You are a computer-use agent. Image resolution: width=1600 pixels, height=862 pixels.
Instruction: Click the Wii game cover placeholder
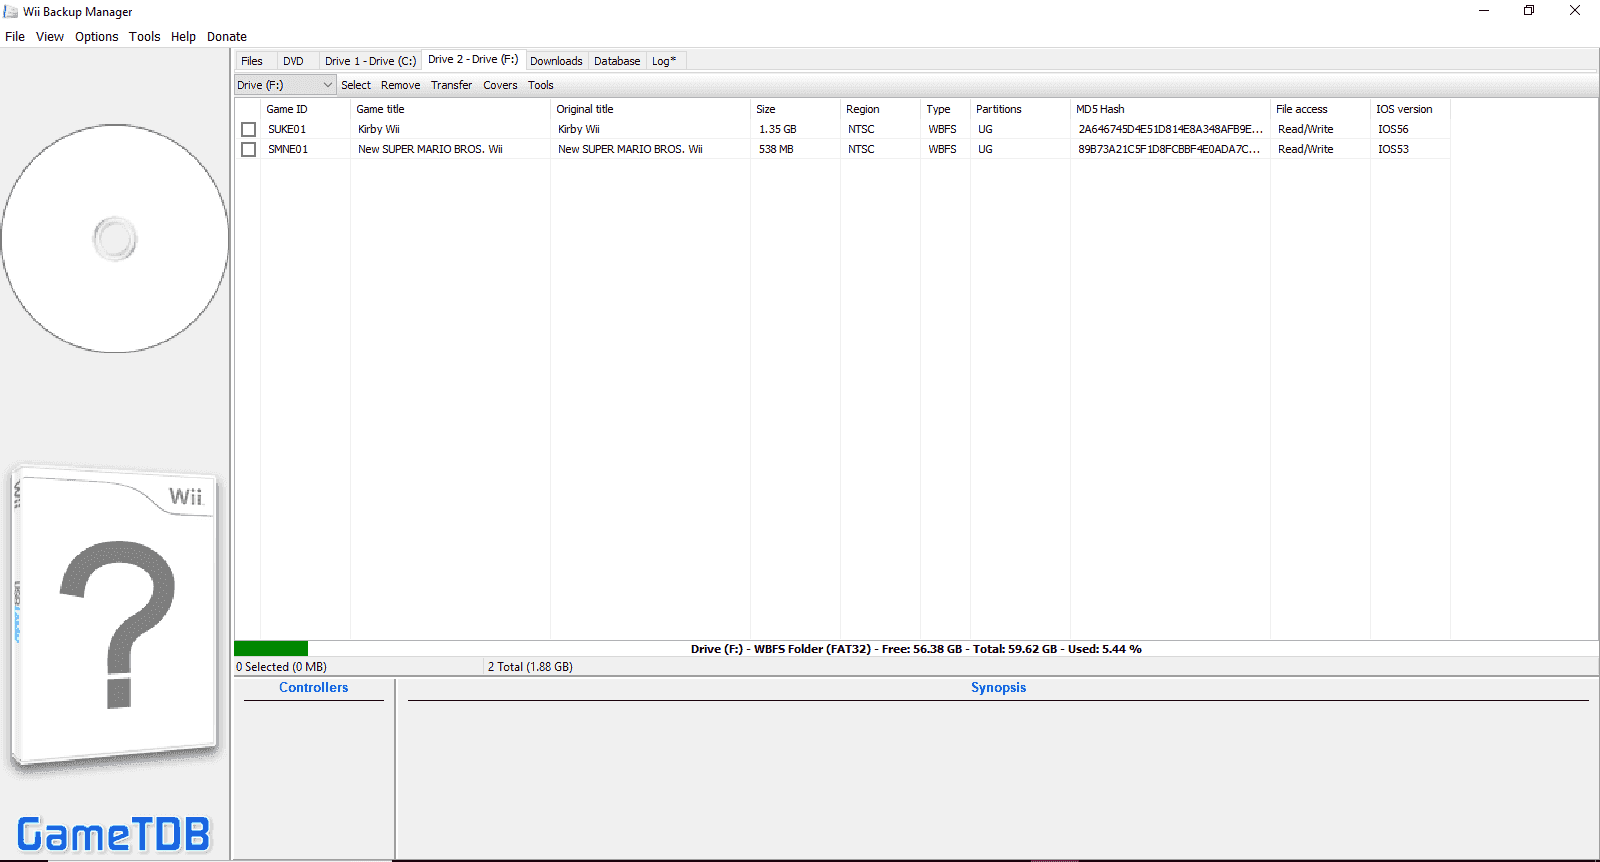[x=114, y=619]
